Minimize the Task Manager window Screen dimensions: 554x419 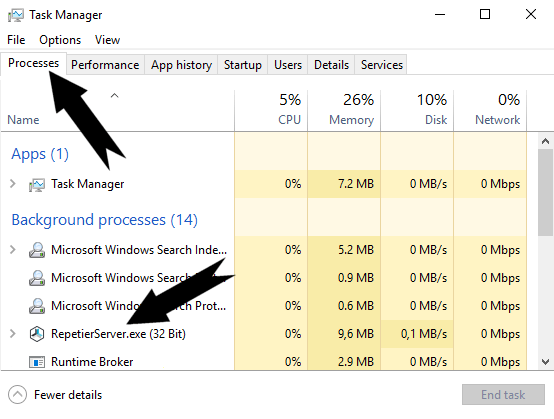440,14
